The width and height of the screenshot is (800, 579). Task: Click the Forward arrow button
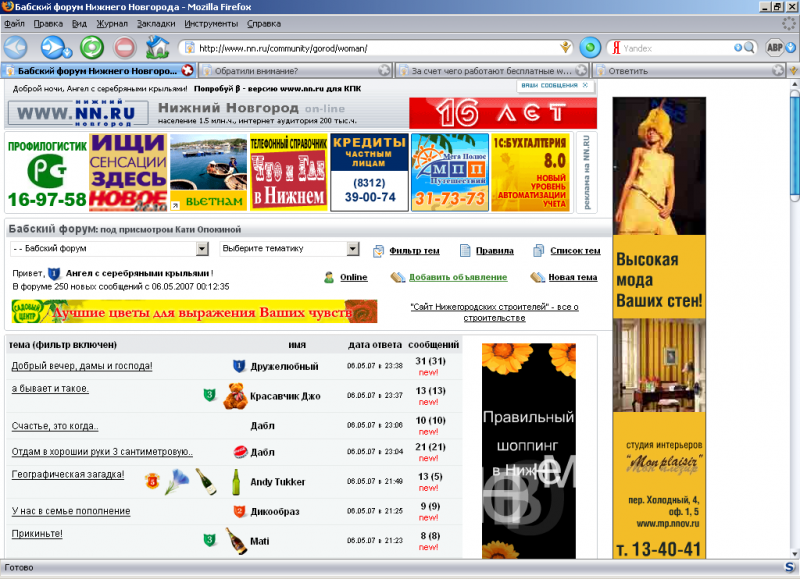click(x=52, y=48)
